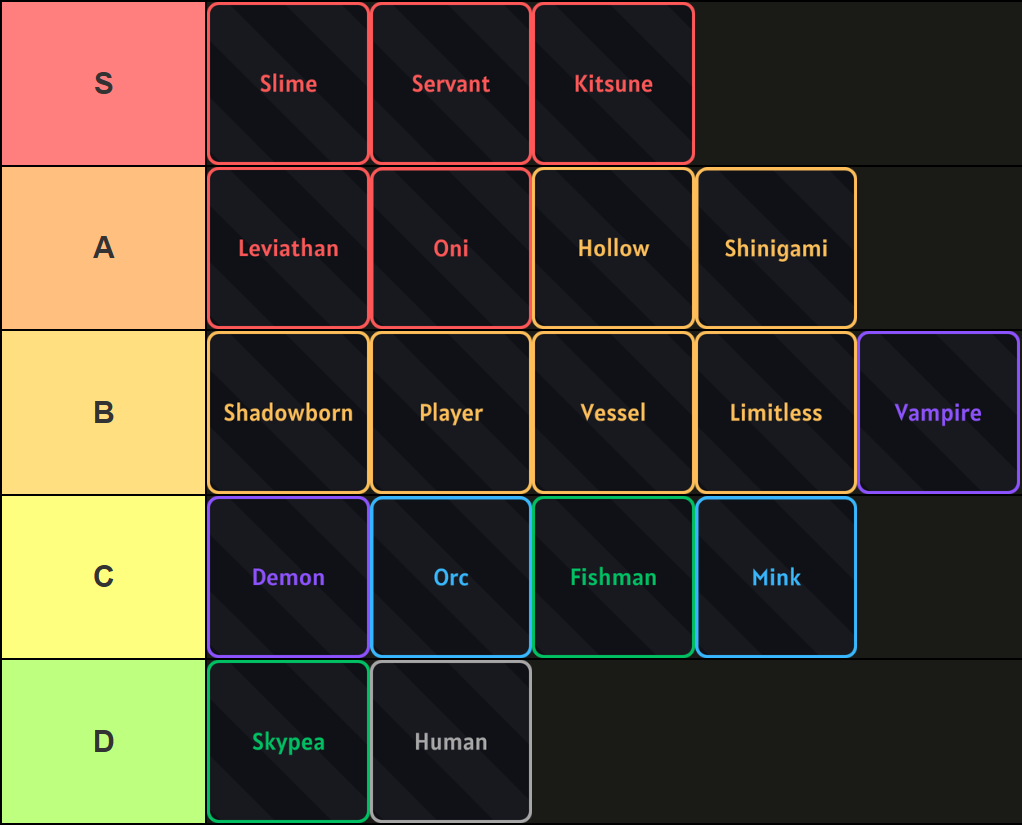Click the red S tier label
Screen dimensions: 1022x825
103,84
